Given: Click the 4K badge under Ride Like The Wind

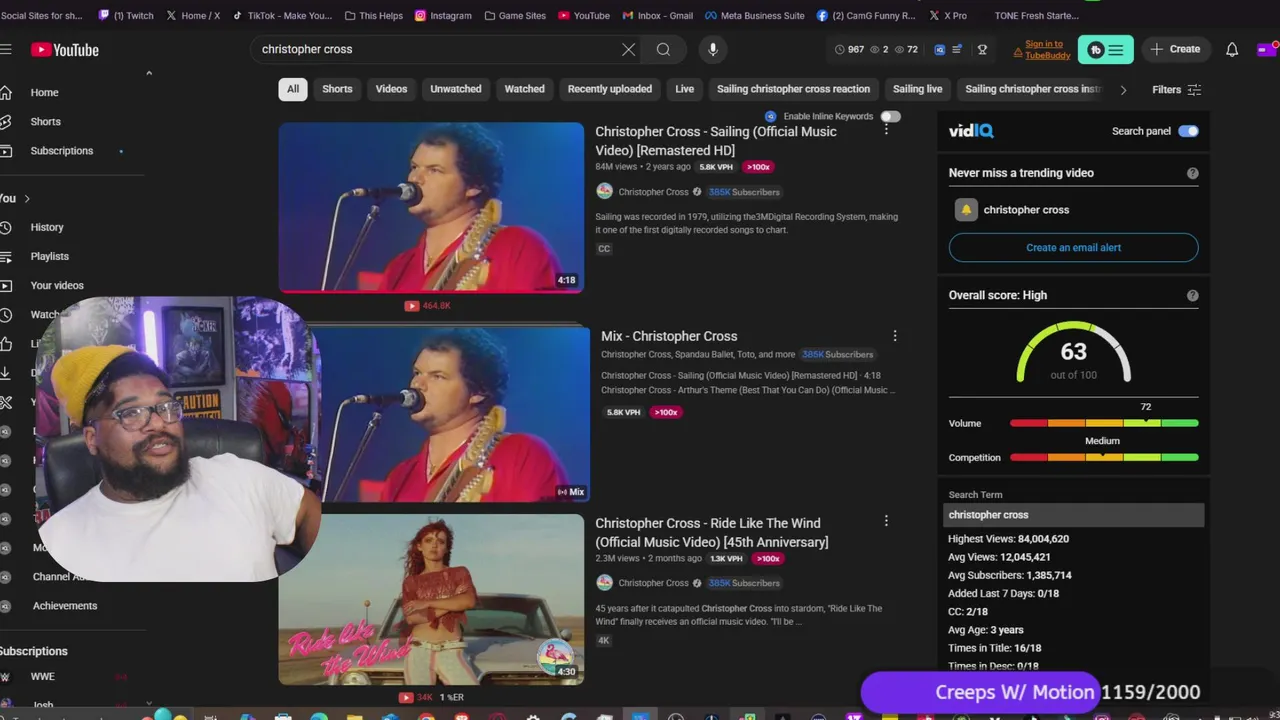Looking at the screenshot, I should pyautogui.click(x=604, y=640).
